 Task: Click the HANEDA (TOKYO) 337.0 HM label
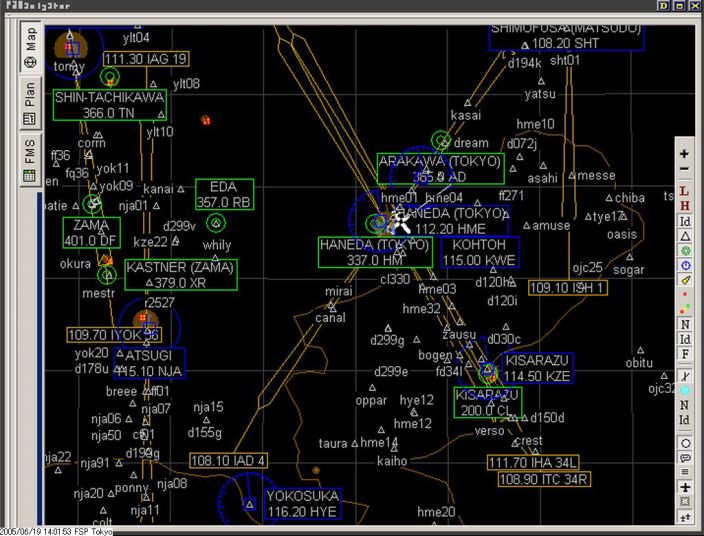pos(375,252)
